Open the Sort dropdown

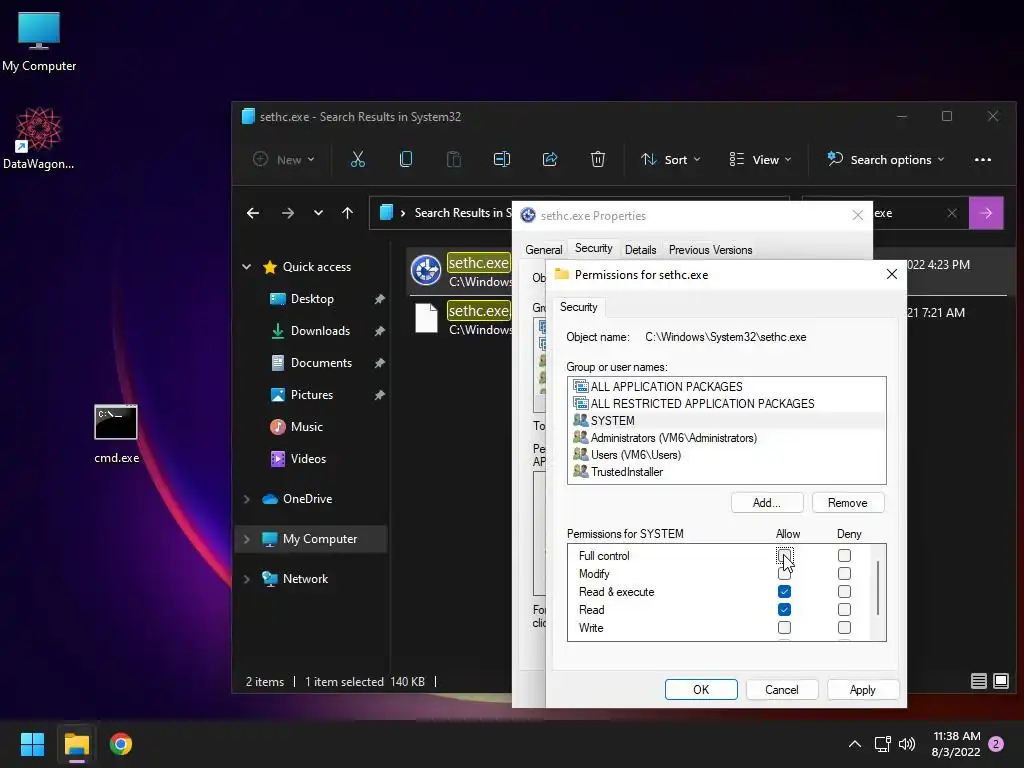[x=671, y=159]
